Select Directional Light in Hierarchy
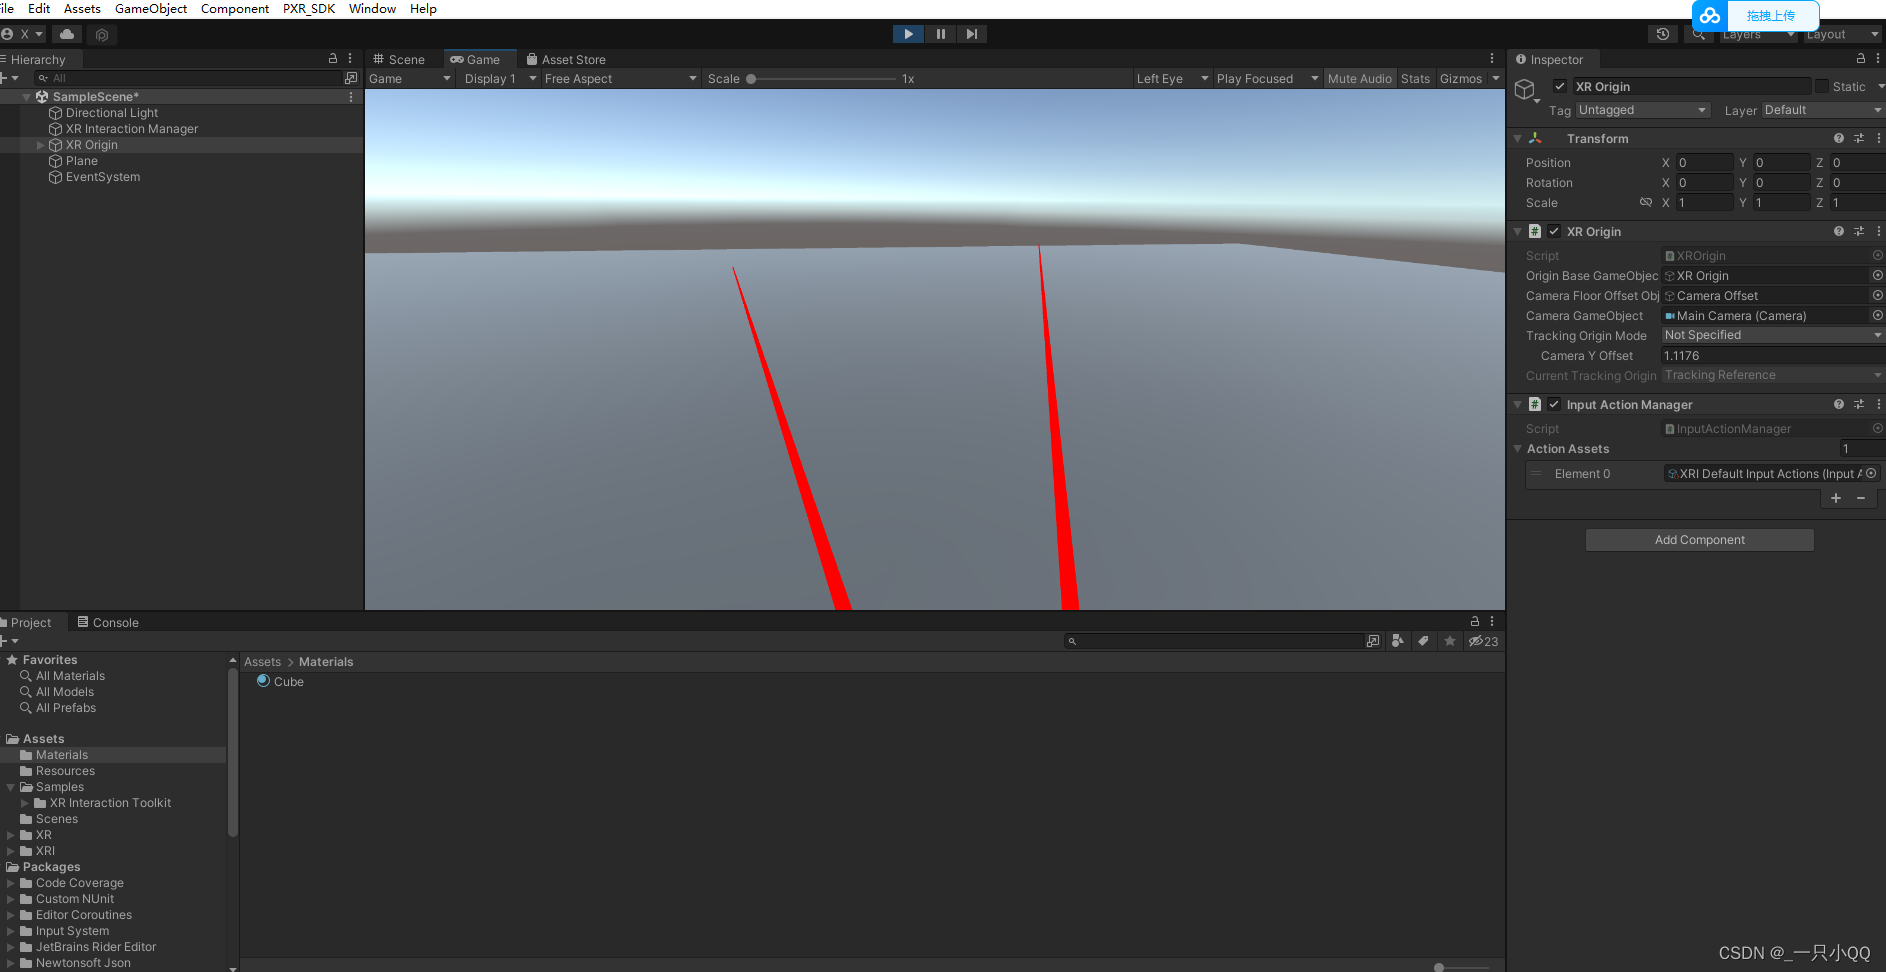Screen dimensions: 1886x972 click(111, 113)
